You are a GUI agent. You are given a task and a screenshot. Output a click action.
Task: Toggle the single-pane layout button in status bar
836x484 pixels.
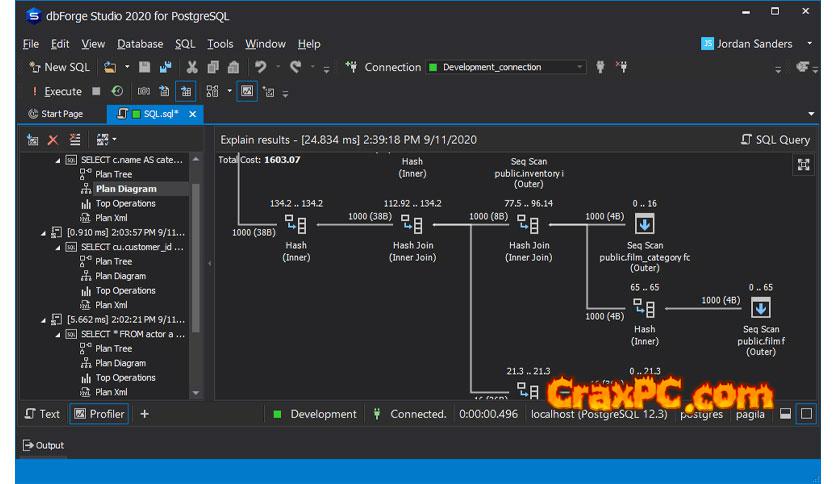[806, 414]
